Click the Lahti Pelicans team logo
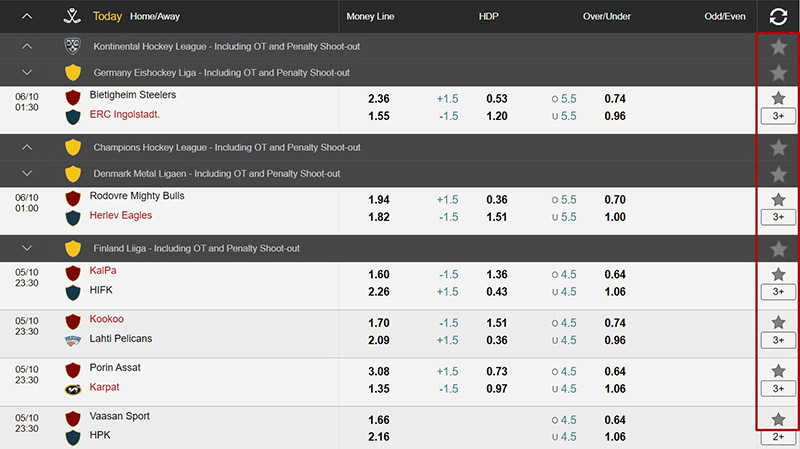 [x=72, y=340]
